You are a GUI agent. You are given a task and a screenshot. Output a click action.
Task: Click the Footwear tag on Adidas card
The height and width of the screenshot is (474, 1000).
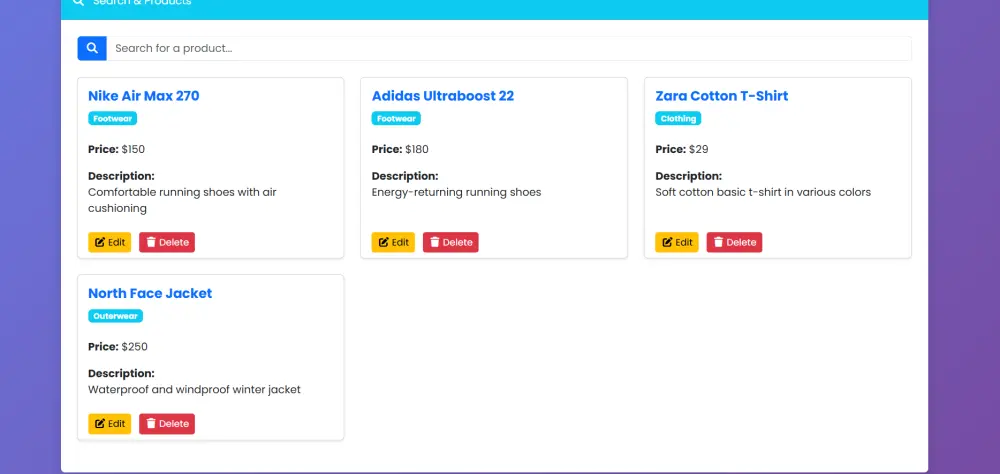pyautogui.click(x=396, y=118)
